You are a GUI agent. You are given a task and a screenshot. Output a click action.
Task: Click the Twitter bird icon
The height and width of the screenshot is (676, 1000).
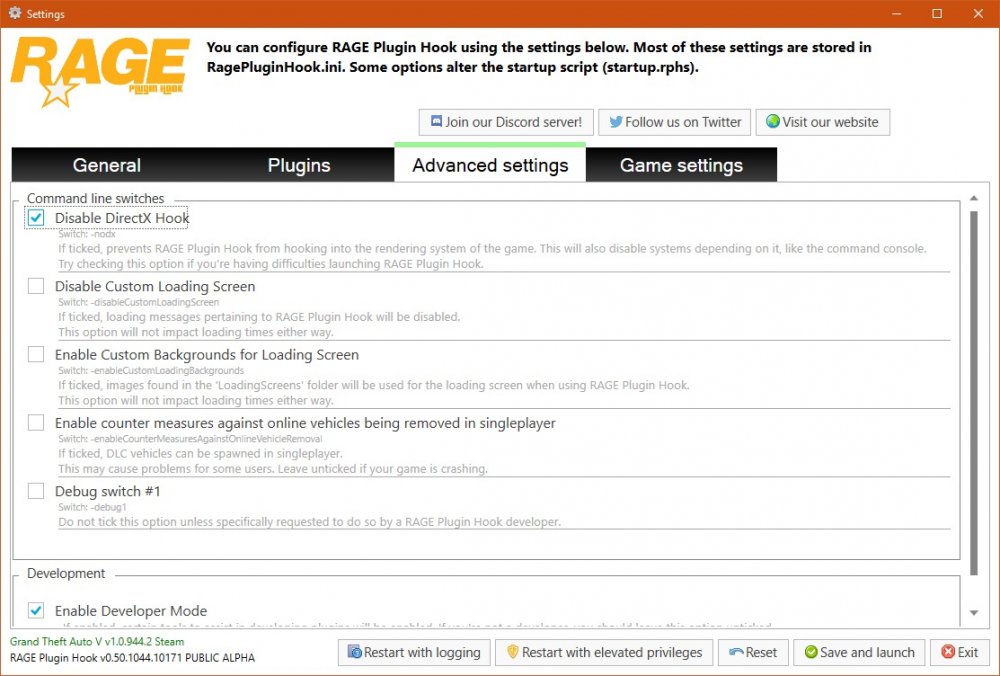(615, 122)
